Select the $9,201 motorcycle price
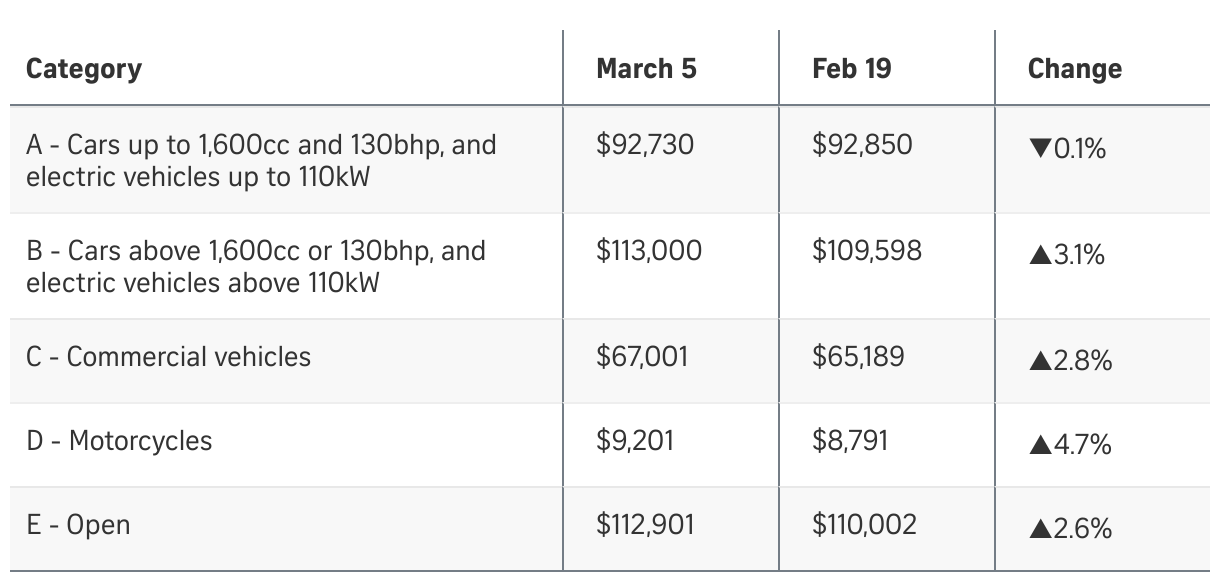Image resolution: width=1220 pixels, height=582 pixels. tap(635, 441)
